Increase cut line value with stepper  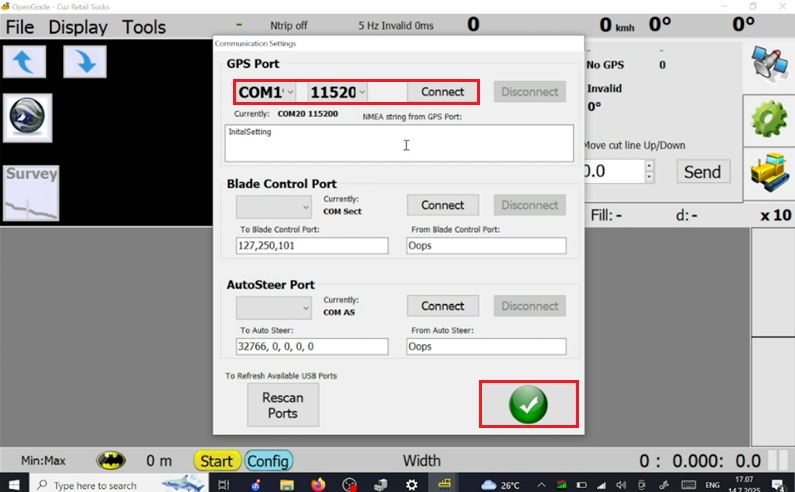pyautogui.click(x=649, y=165)
